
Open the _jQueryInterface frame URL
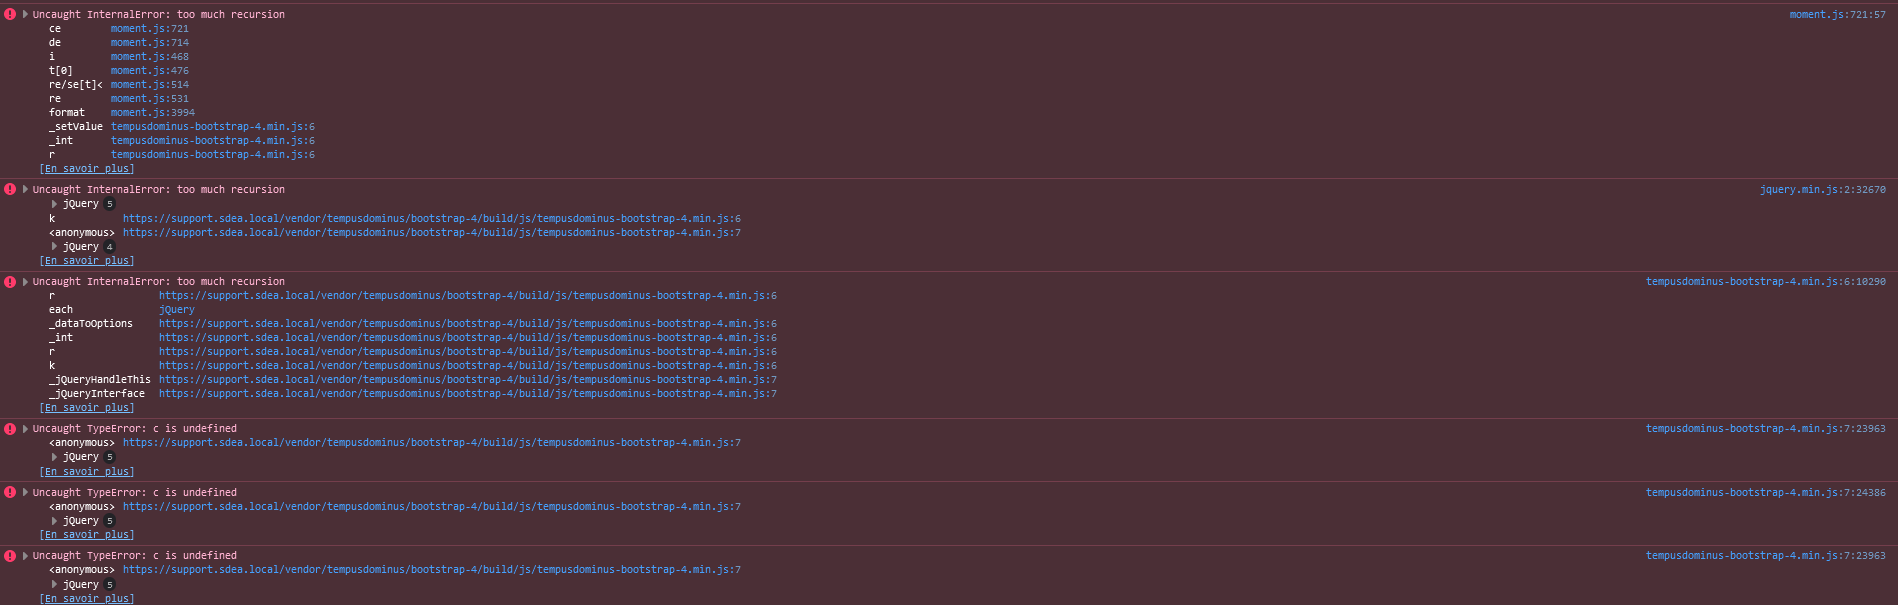tap(467, 393)
